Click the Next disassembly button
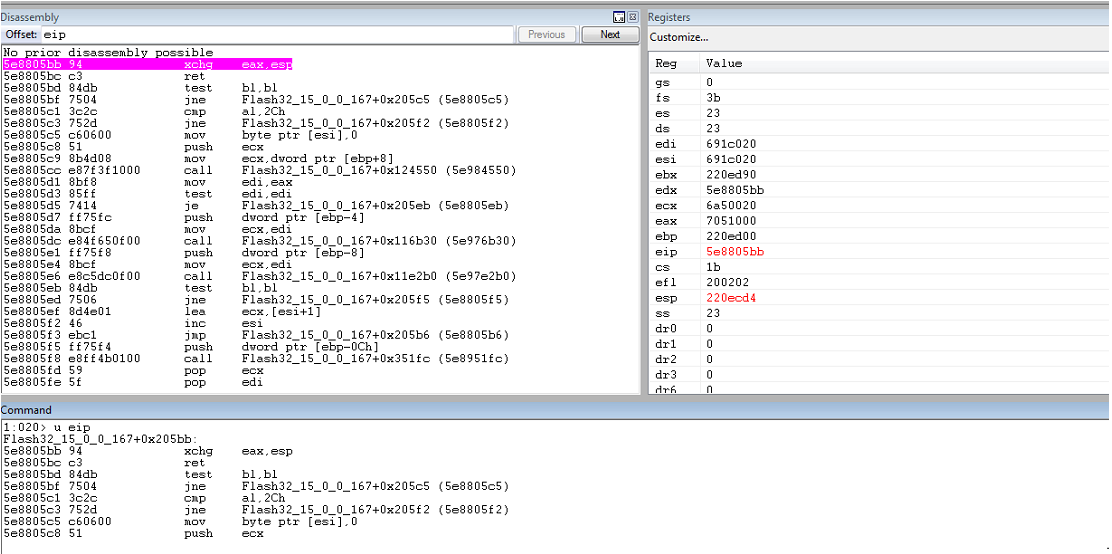 [610, 34]
